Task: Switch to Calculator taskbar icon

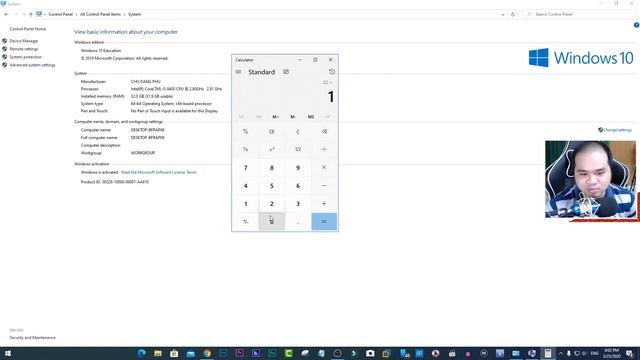Action: pos(548,353)
